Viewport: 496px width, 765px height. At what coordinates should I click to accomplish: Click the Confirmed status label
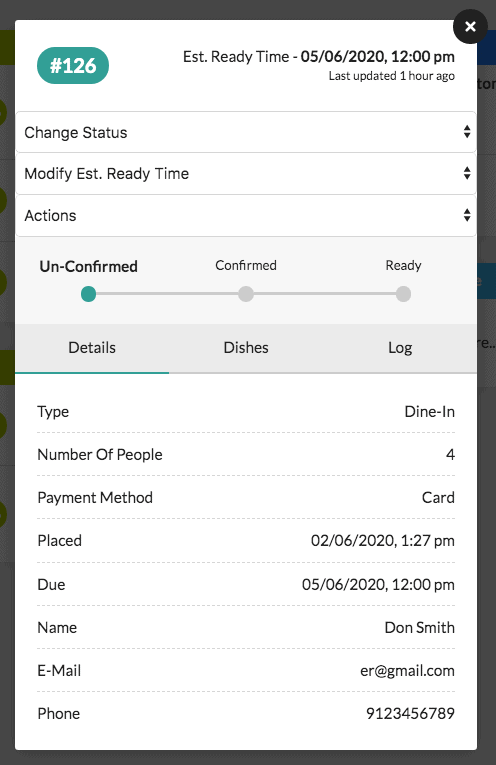pos(246,265)
